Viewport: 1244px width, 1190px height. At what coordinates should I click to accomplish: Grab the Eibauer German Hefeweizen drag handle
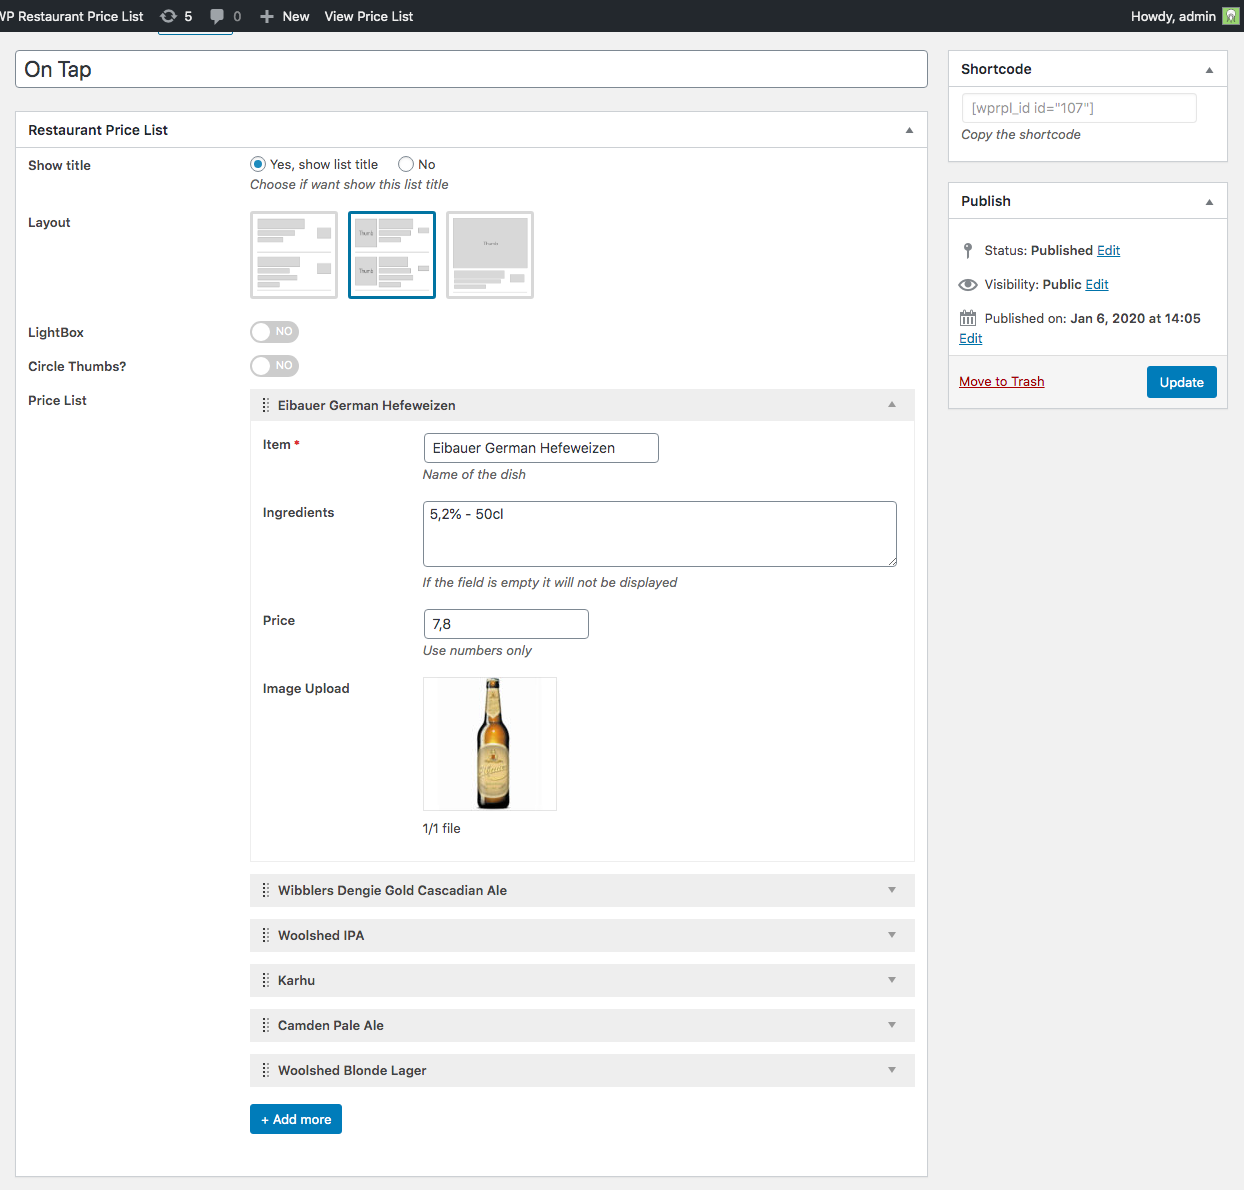tap(265, 405)
